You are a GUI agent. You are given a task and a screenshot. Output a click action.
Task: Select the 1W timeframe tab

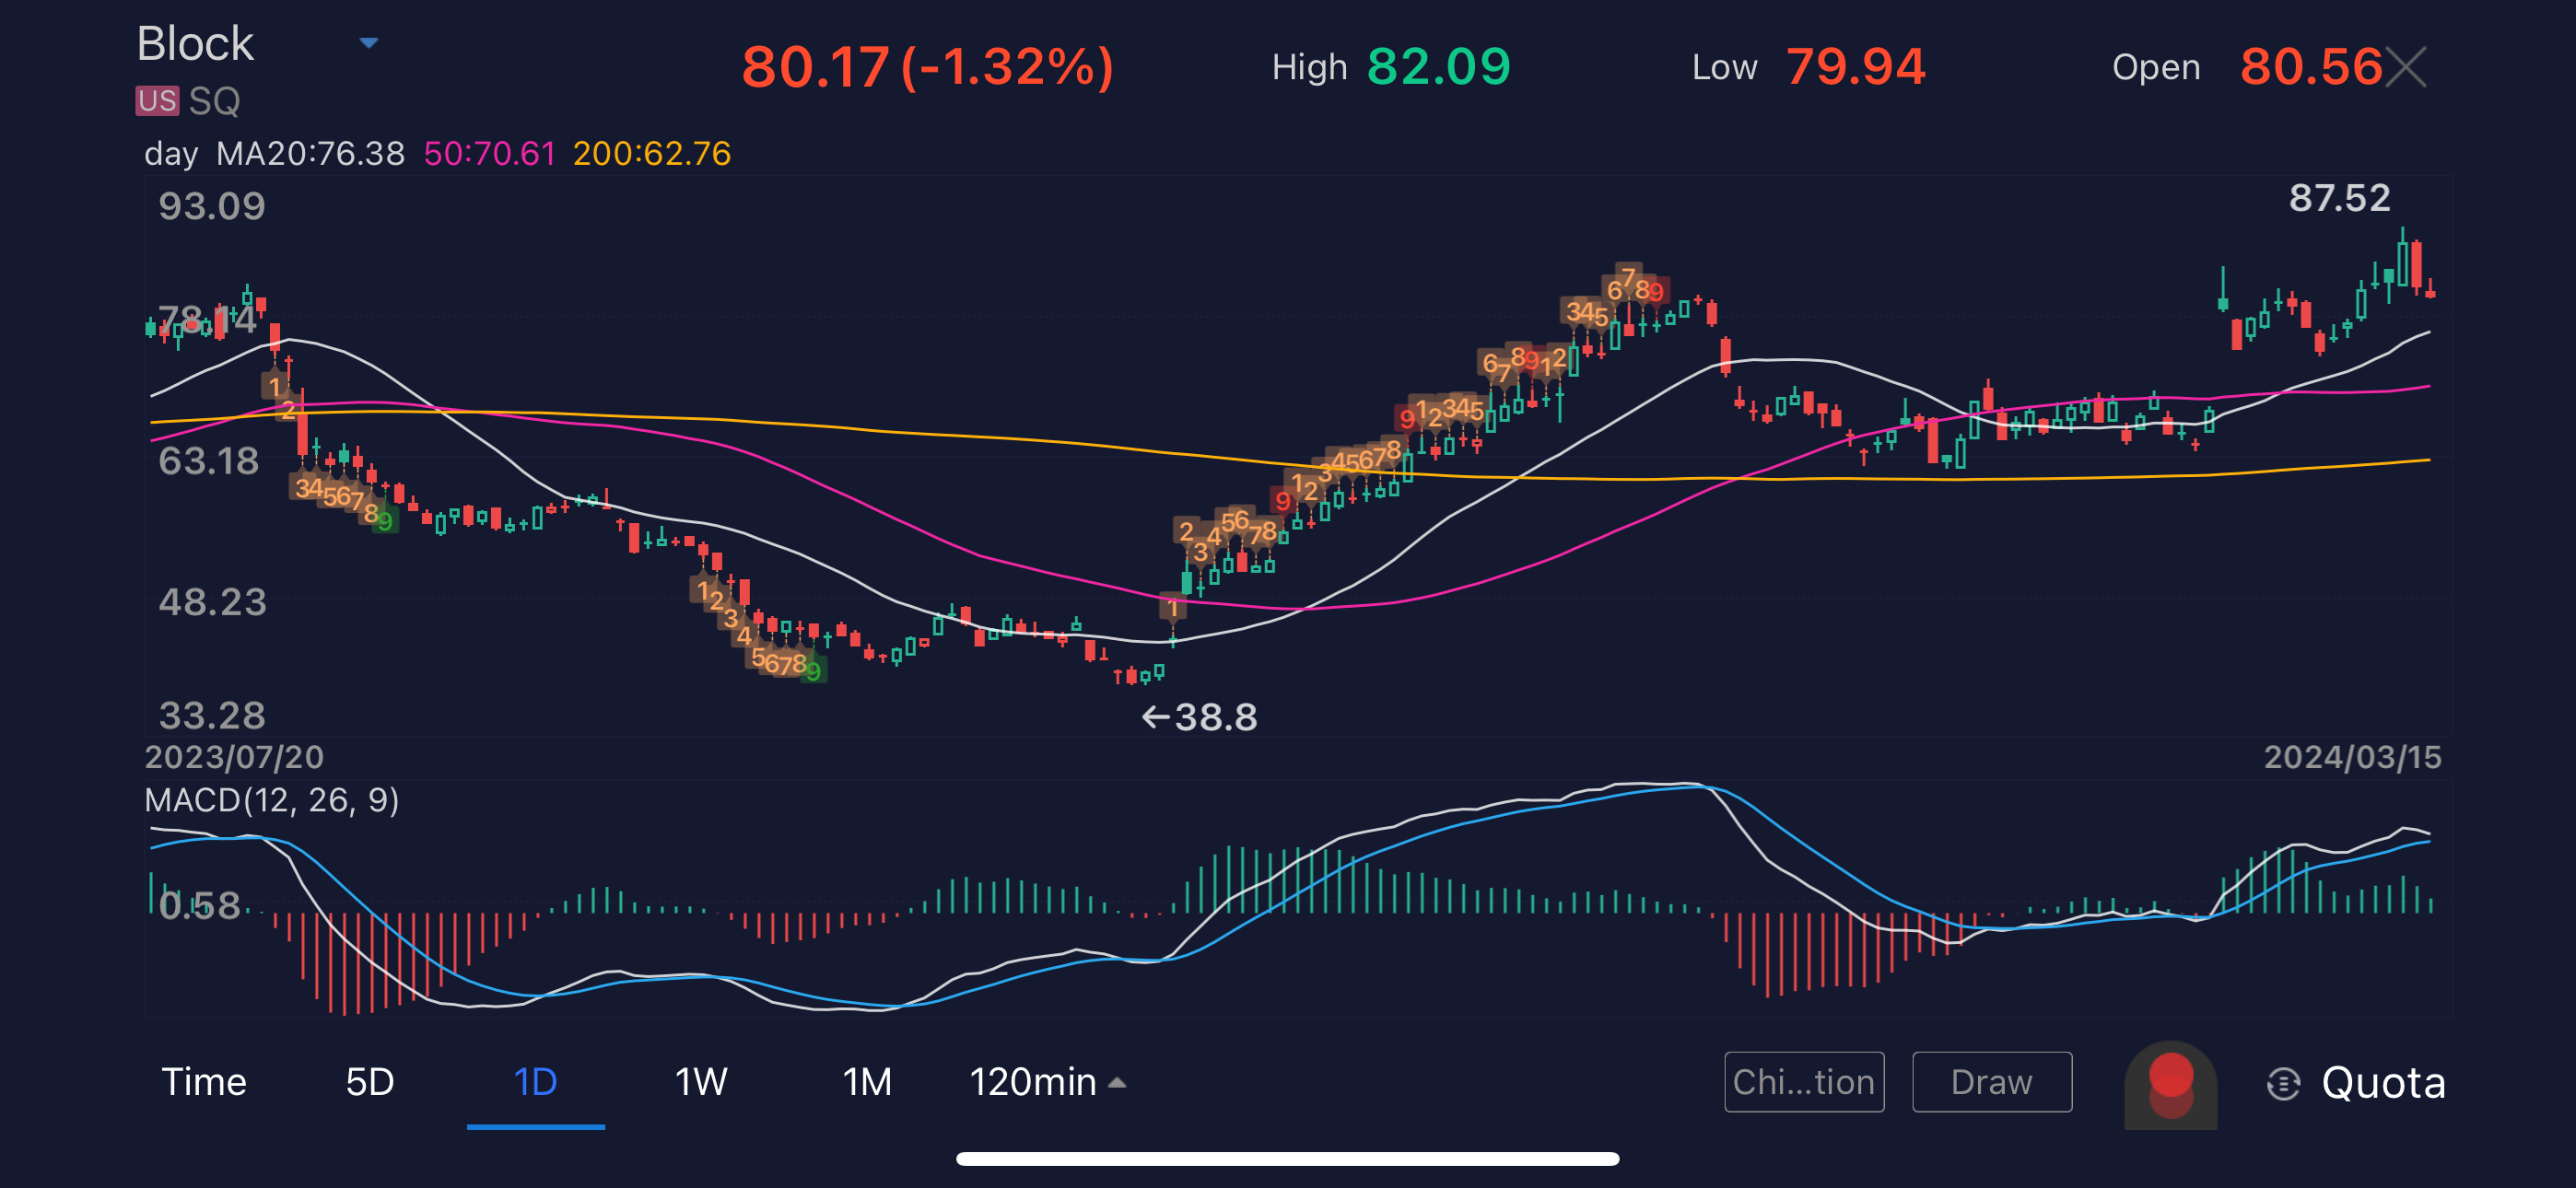(700, 1082)
